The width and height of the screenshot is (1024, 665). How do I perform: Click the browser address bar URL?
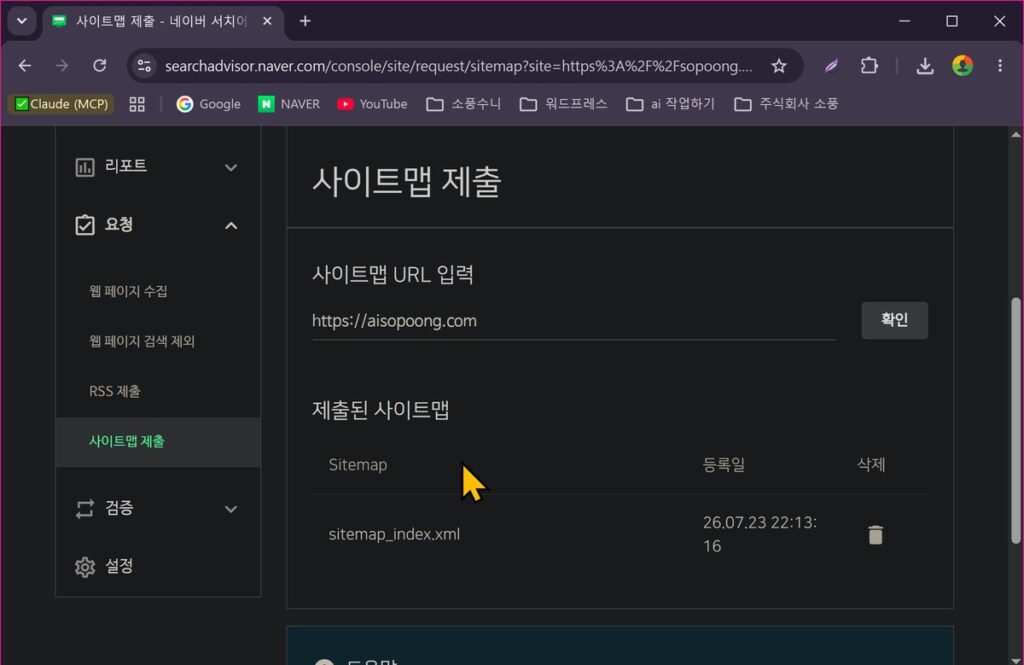coord(458,66)
